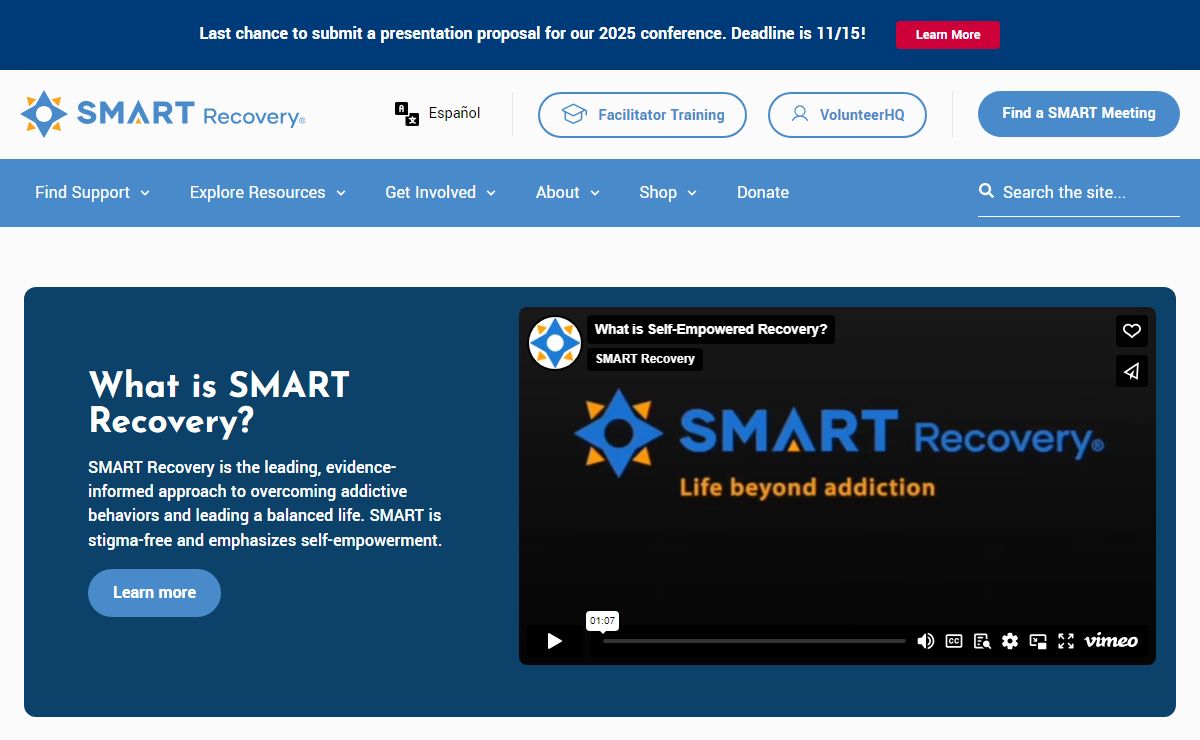The image size is (1200, 740).
Task: Open the Donate page
Action: (763, 192)
